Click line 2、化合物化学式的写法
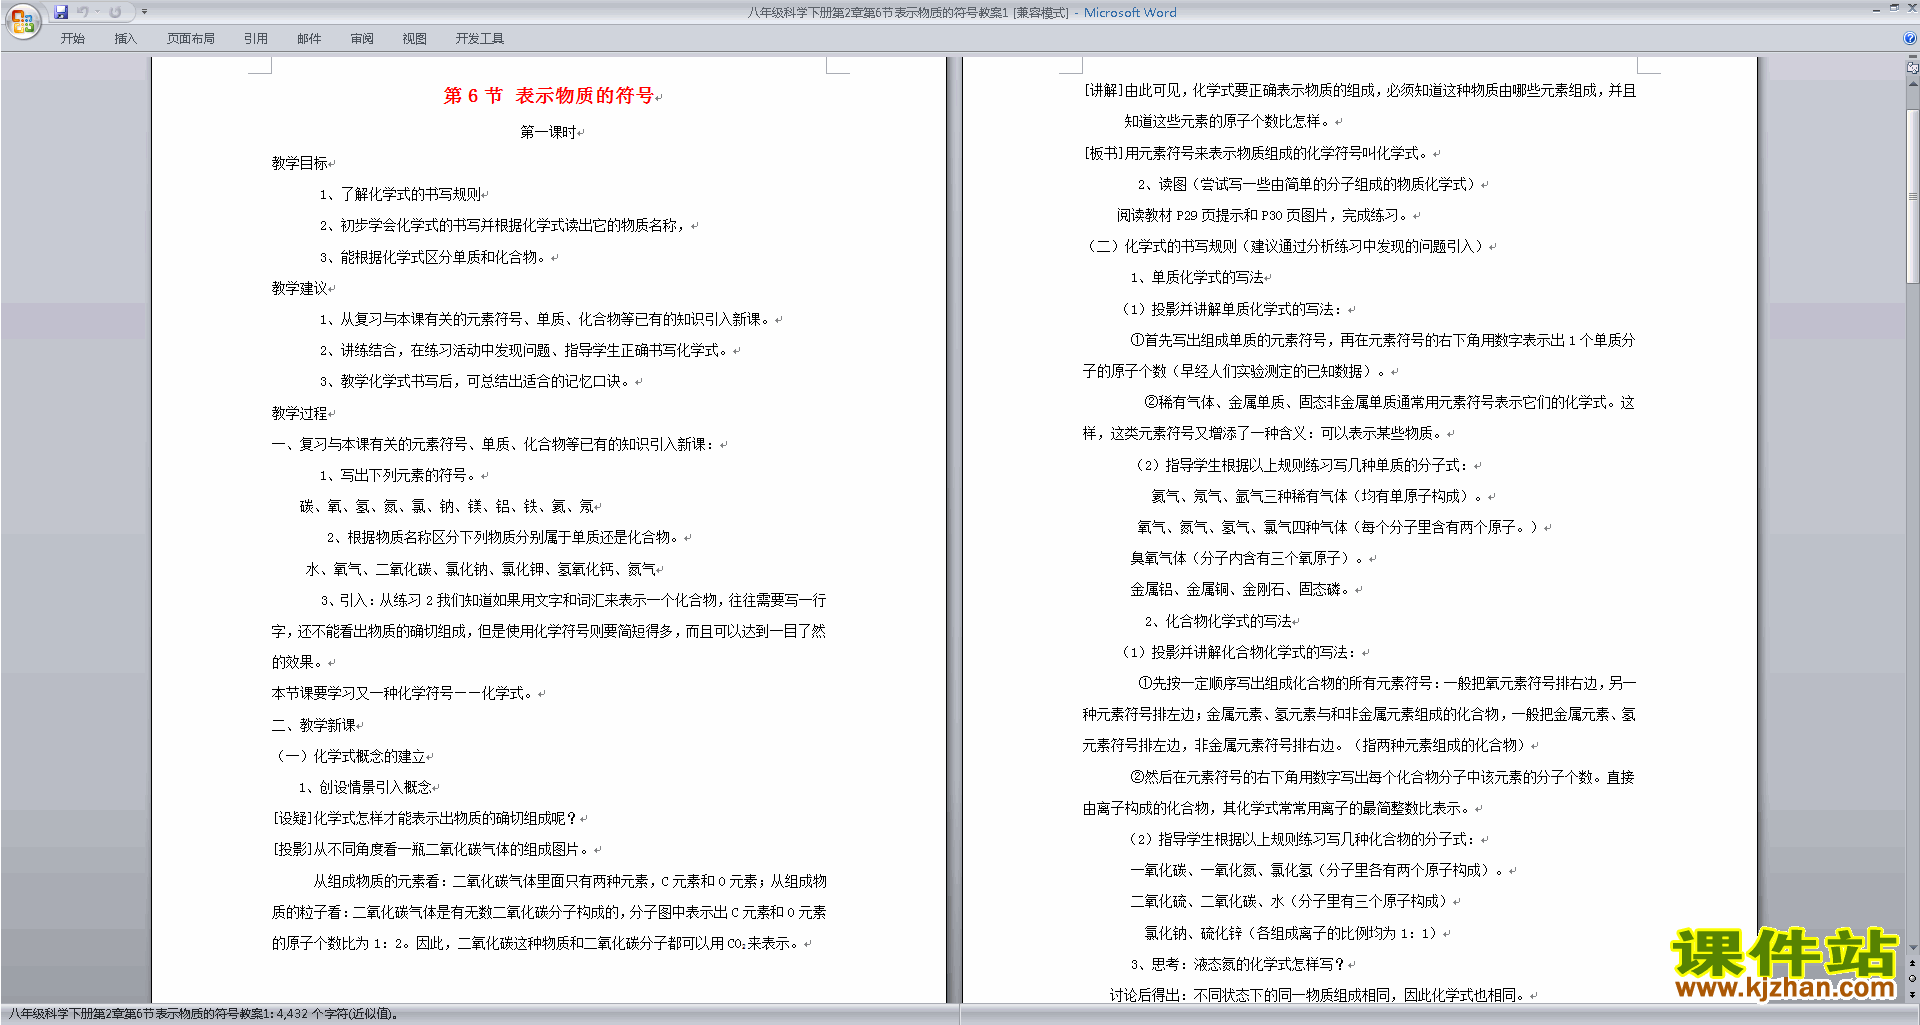 pos(1218,621)
